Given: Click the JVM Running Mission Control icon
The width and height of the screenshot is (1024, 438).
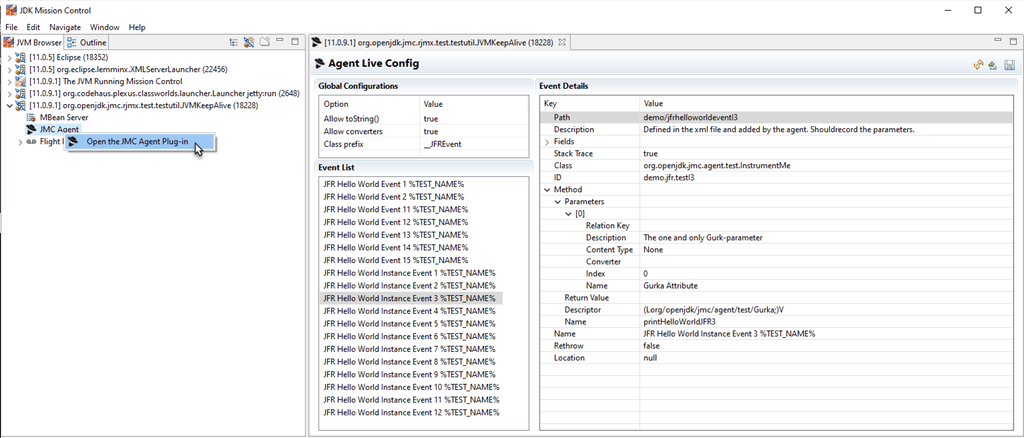Looking at the screenshot, I should pyautogui.click(x=21, y=82).
